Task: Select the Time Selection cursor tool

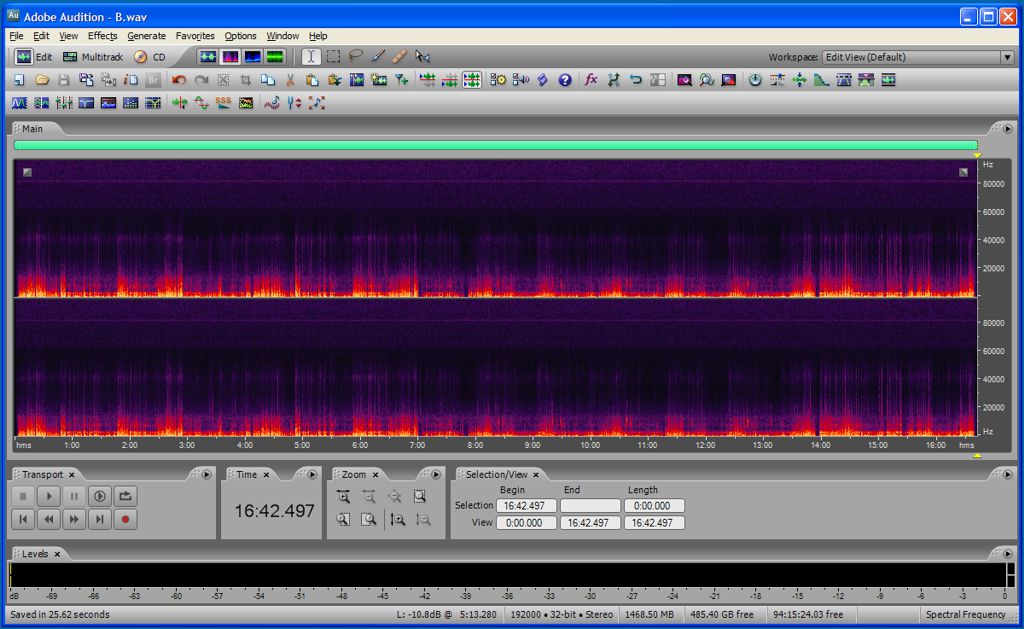Action: pyautogui.click(x=311, y=57)
